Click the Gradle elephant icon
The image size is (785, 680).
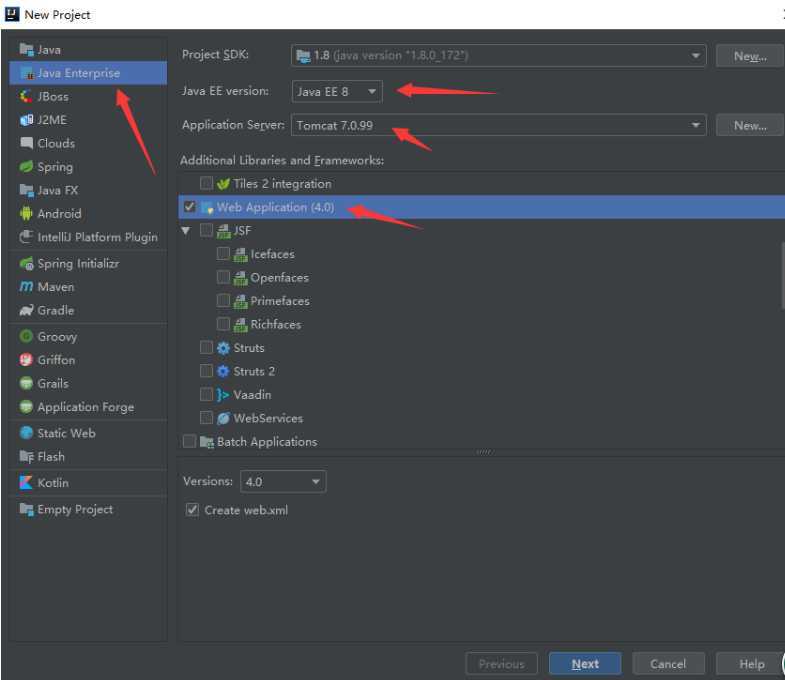[26, 310]
